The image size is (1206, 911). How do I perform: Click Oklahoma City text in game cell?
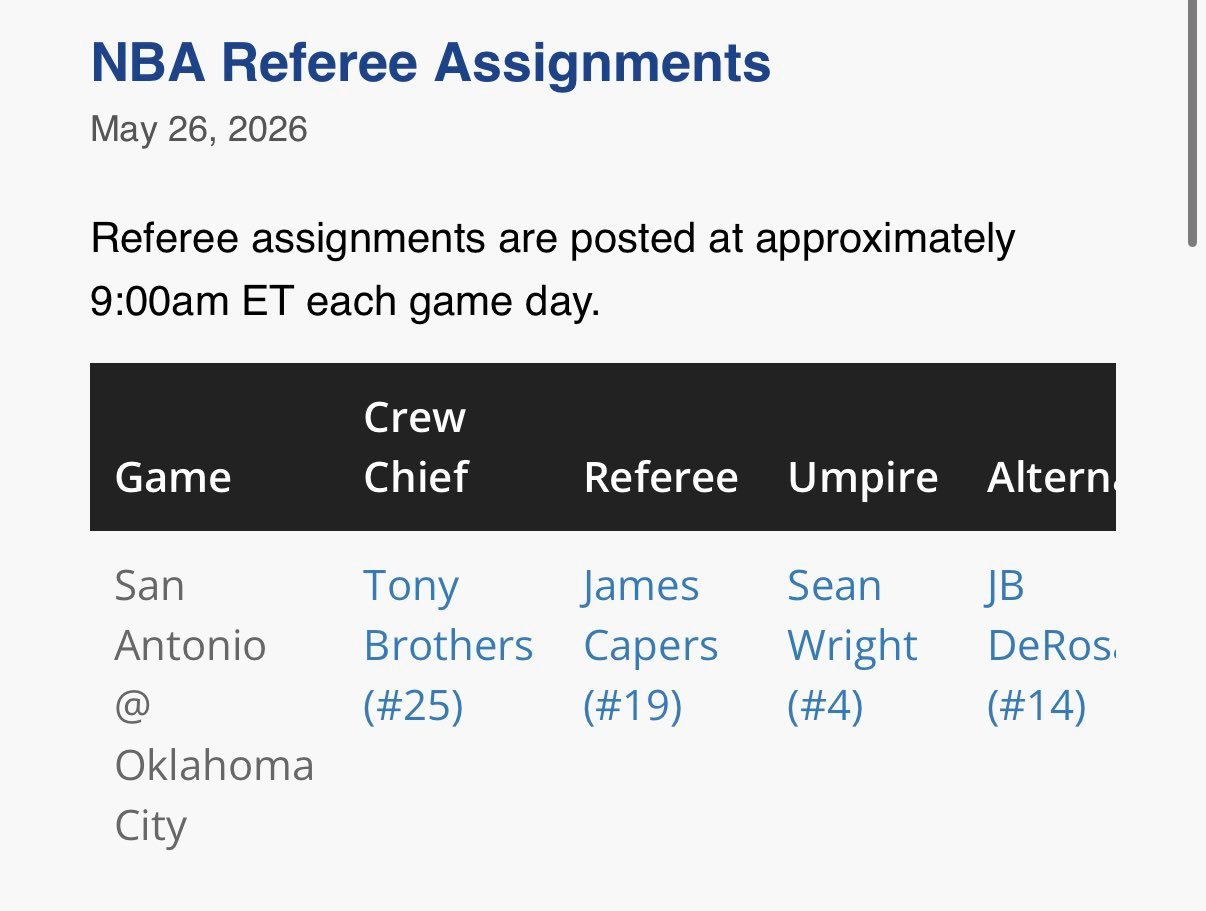pos(214,797)
